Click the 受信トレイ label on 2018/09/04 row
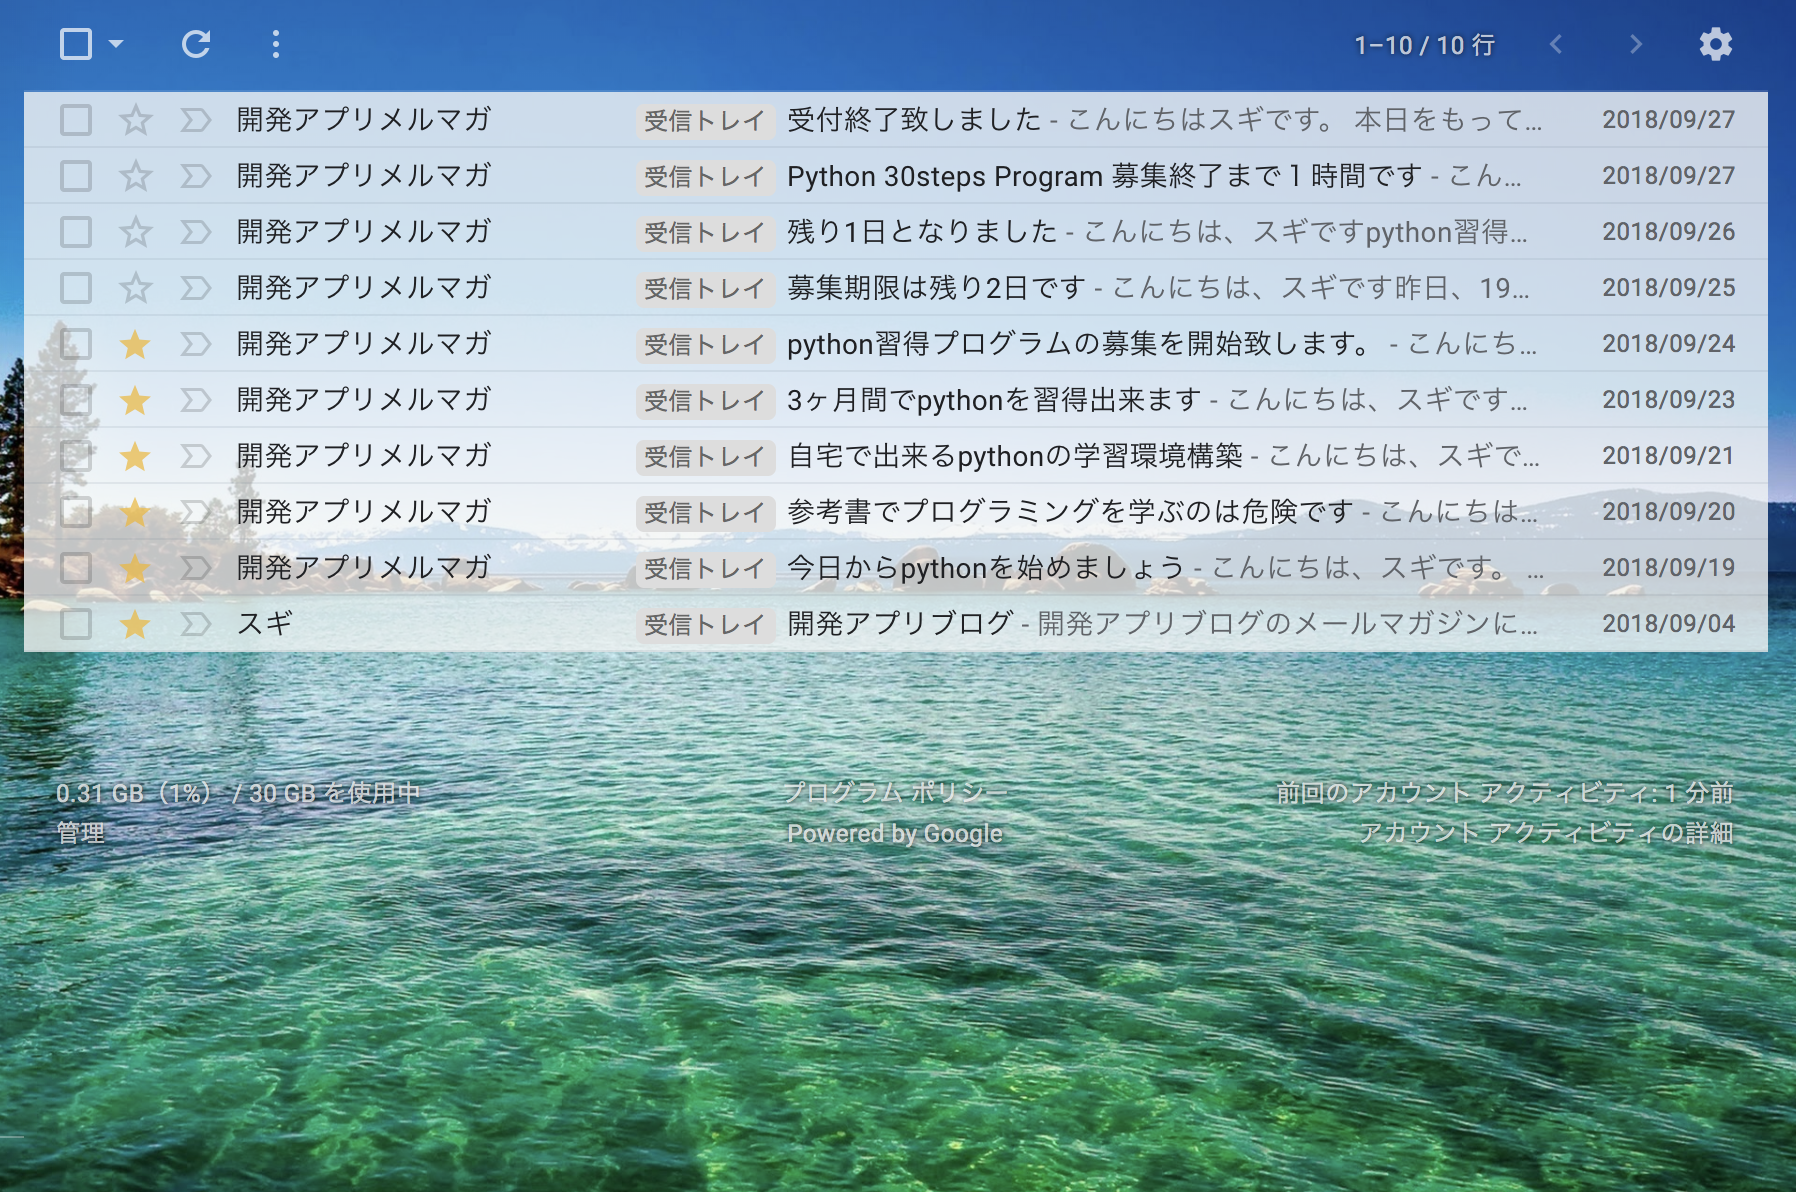 [705, 625]
